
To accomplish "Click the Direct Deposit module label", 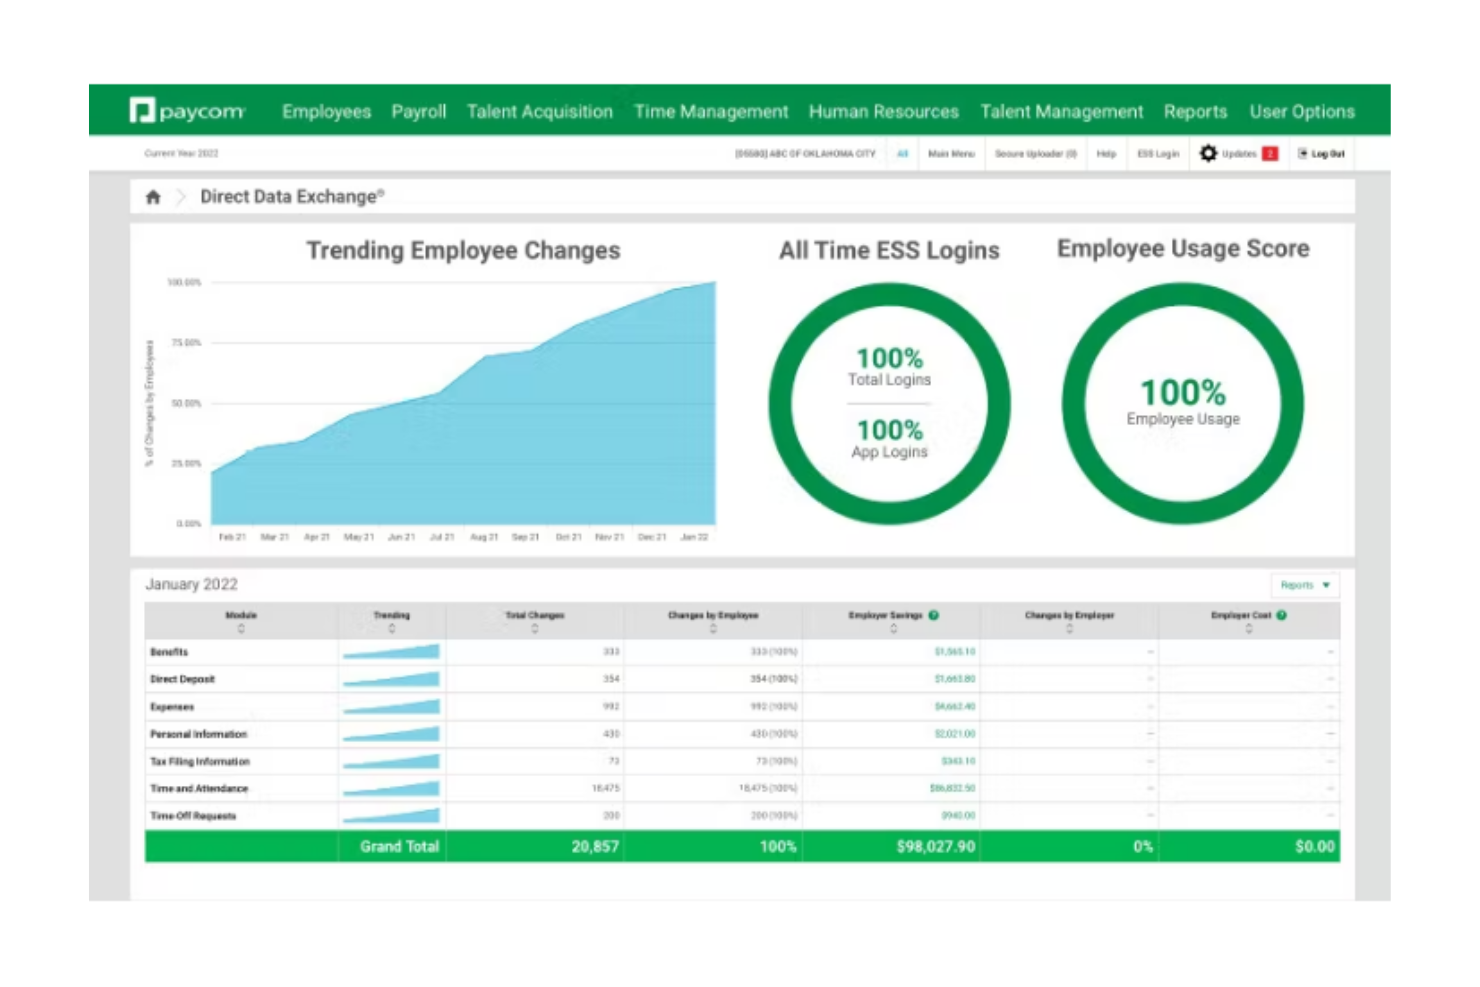I will (x=182, y=679).
